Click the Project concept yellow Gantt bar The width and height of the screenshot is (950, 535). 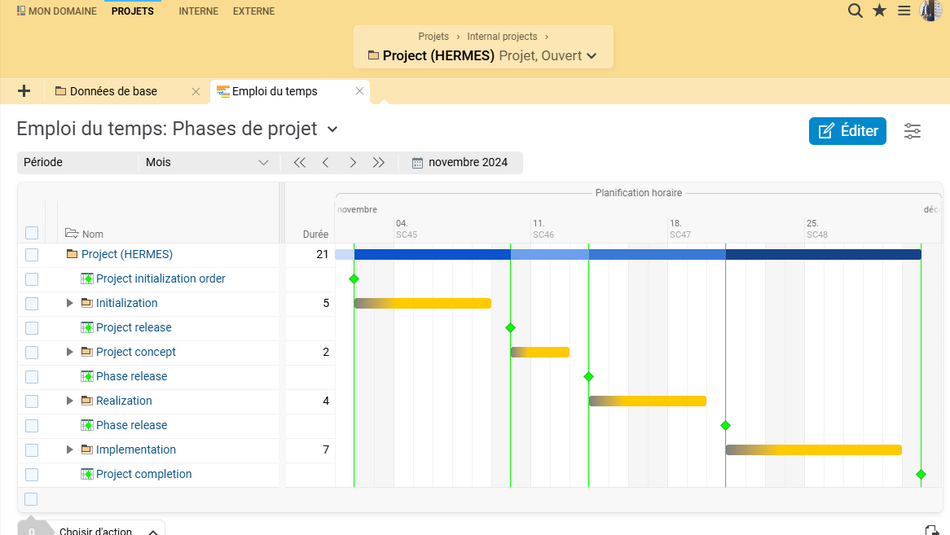(x=540, y=352)
